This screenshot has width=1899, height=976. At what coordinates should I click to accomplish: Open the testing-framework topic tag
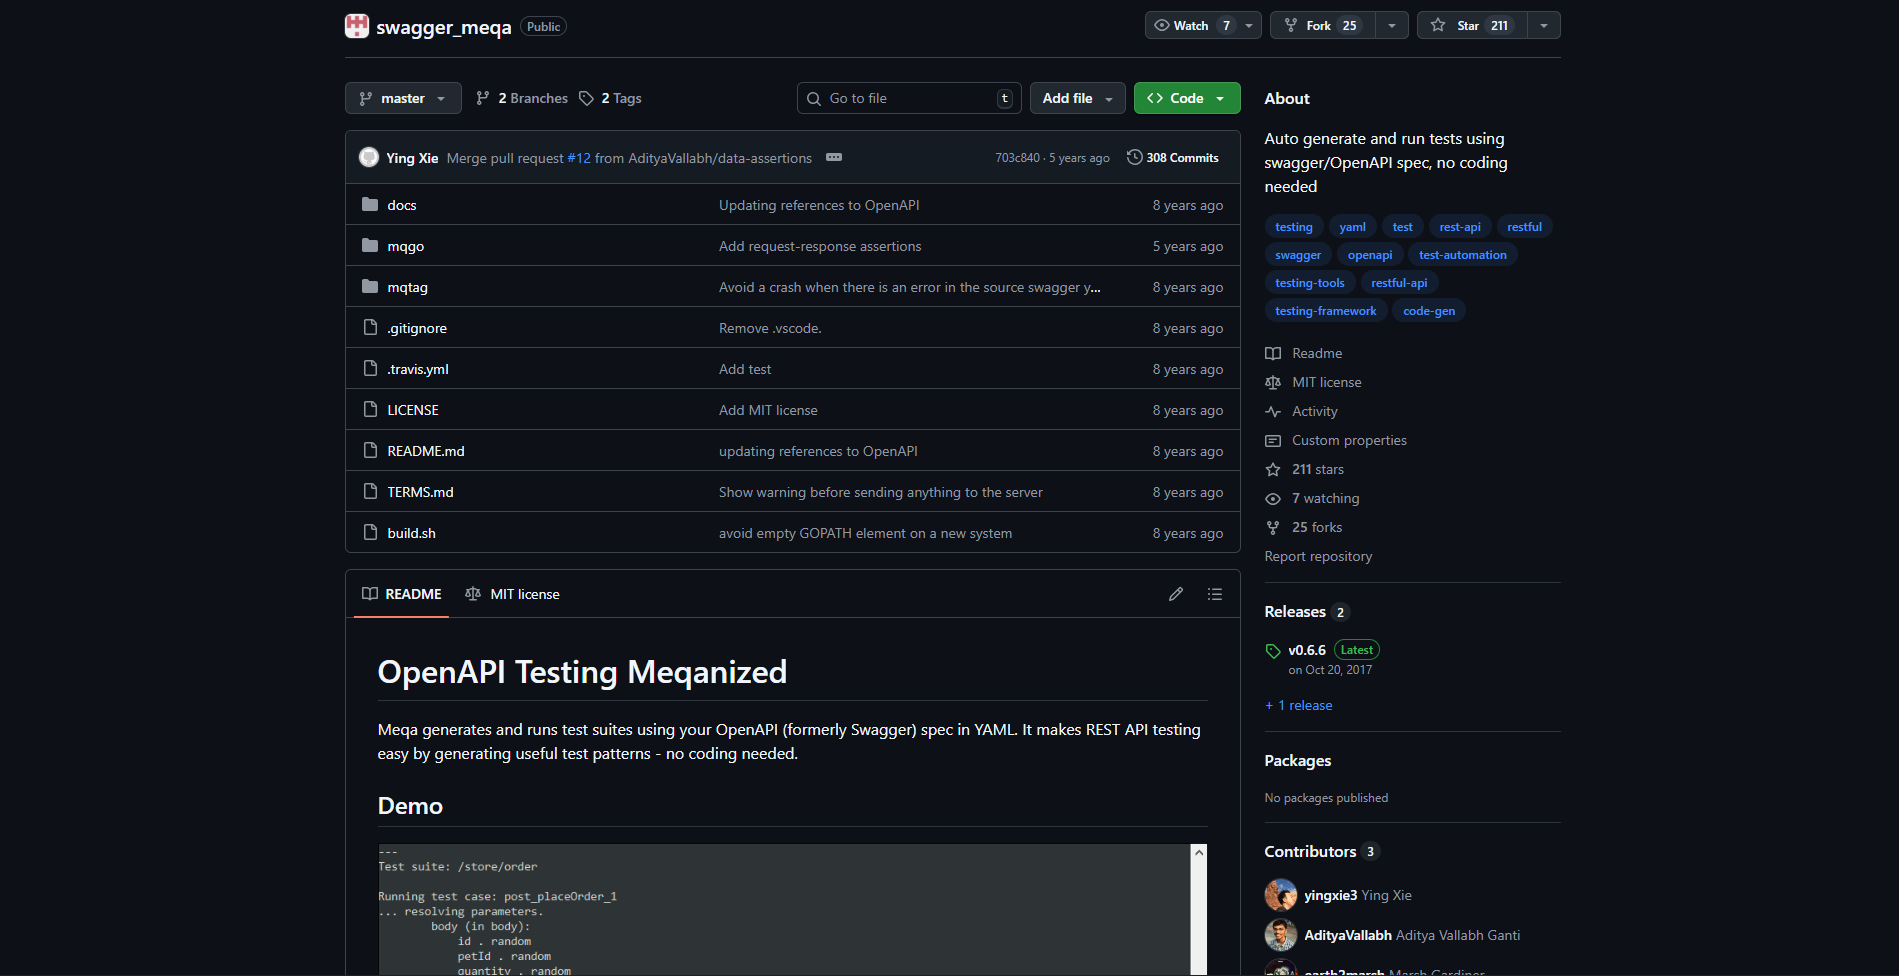pos(1325,311)
